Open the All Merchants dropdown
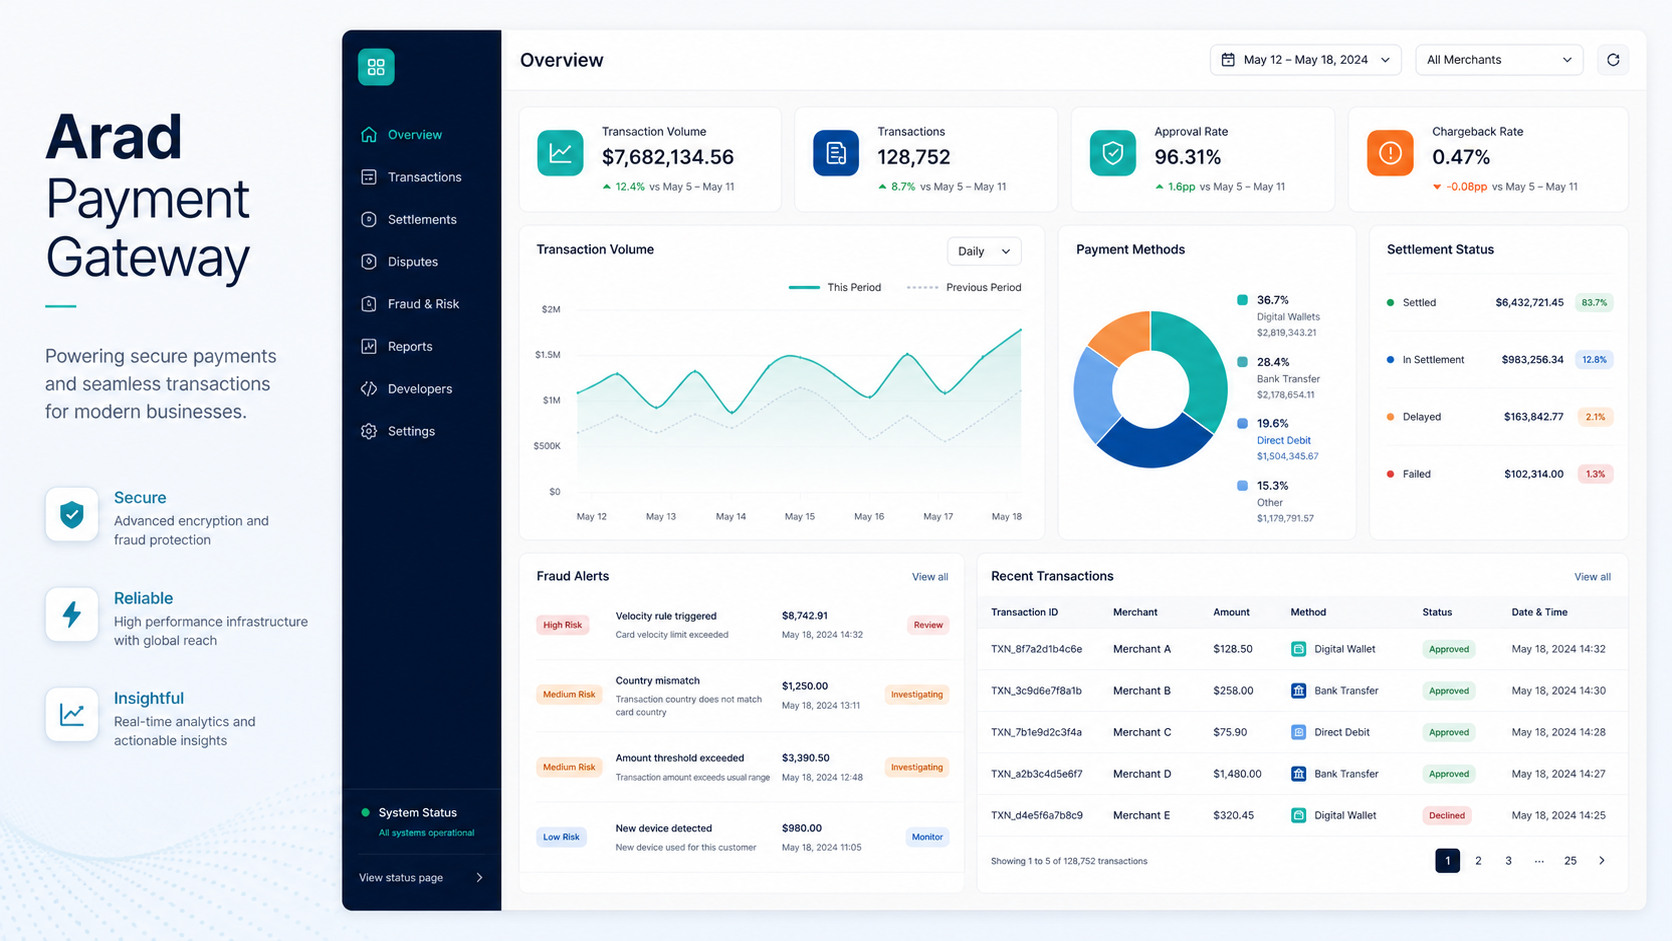 click(x=1499, y=60)
